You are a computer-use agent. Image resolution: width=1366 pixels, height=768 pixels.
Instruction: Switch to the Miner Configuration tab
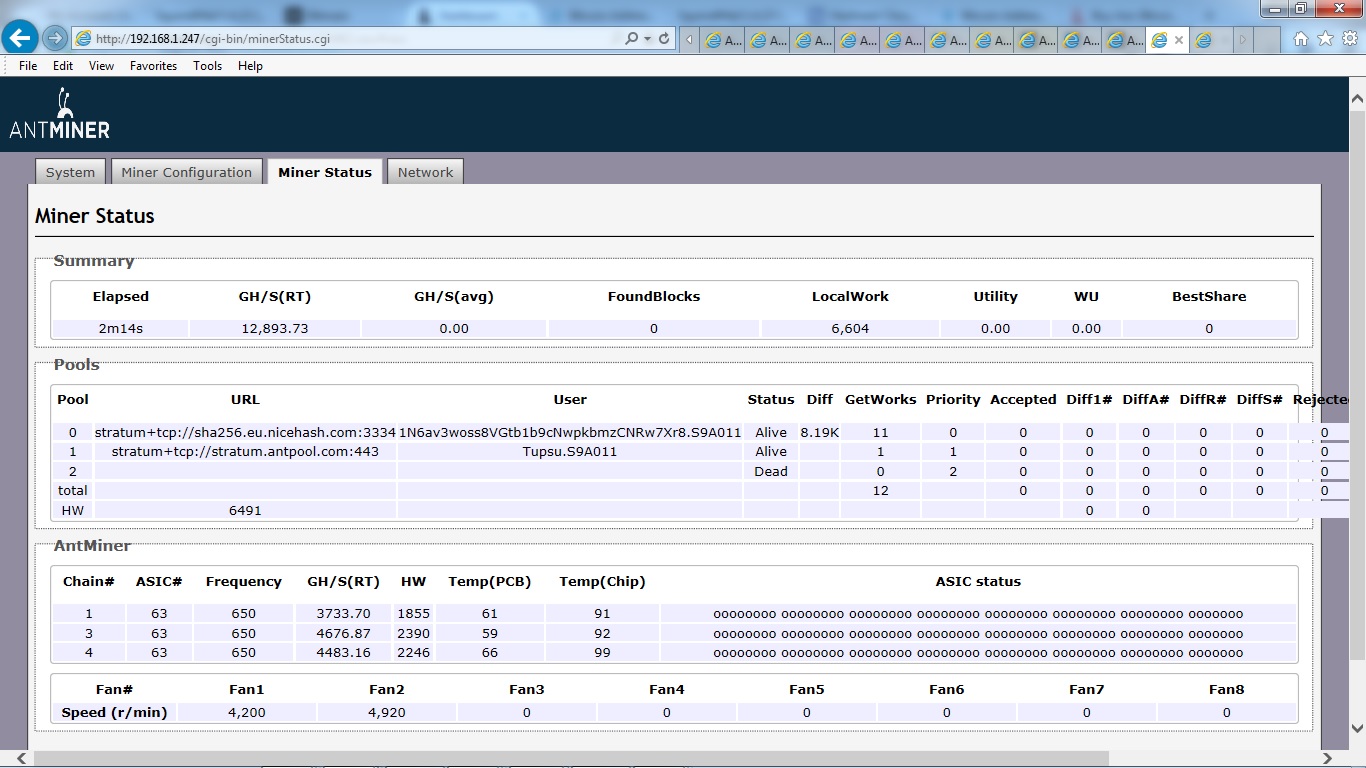click(x=187, y=172)
